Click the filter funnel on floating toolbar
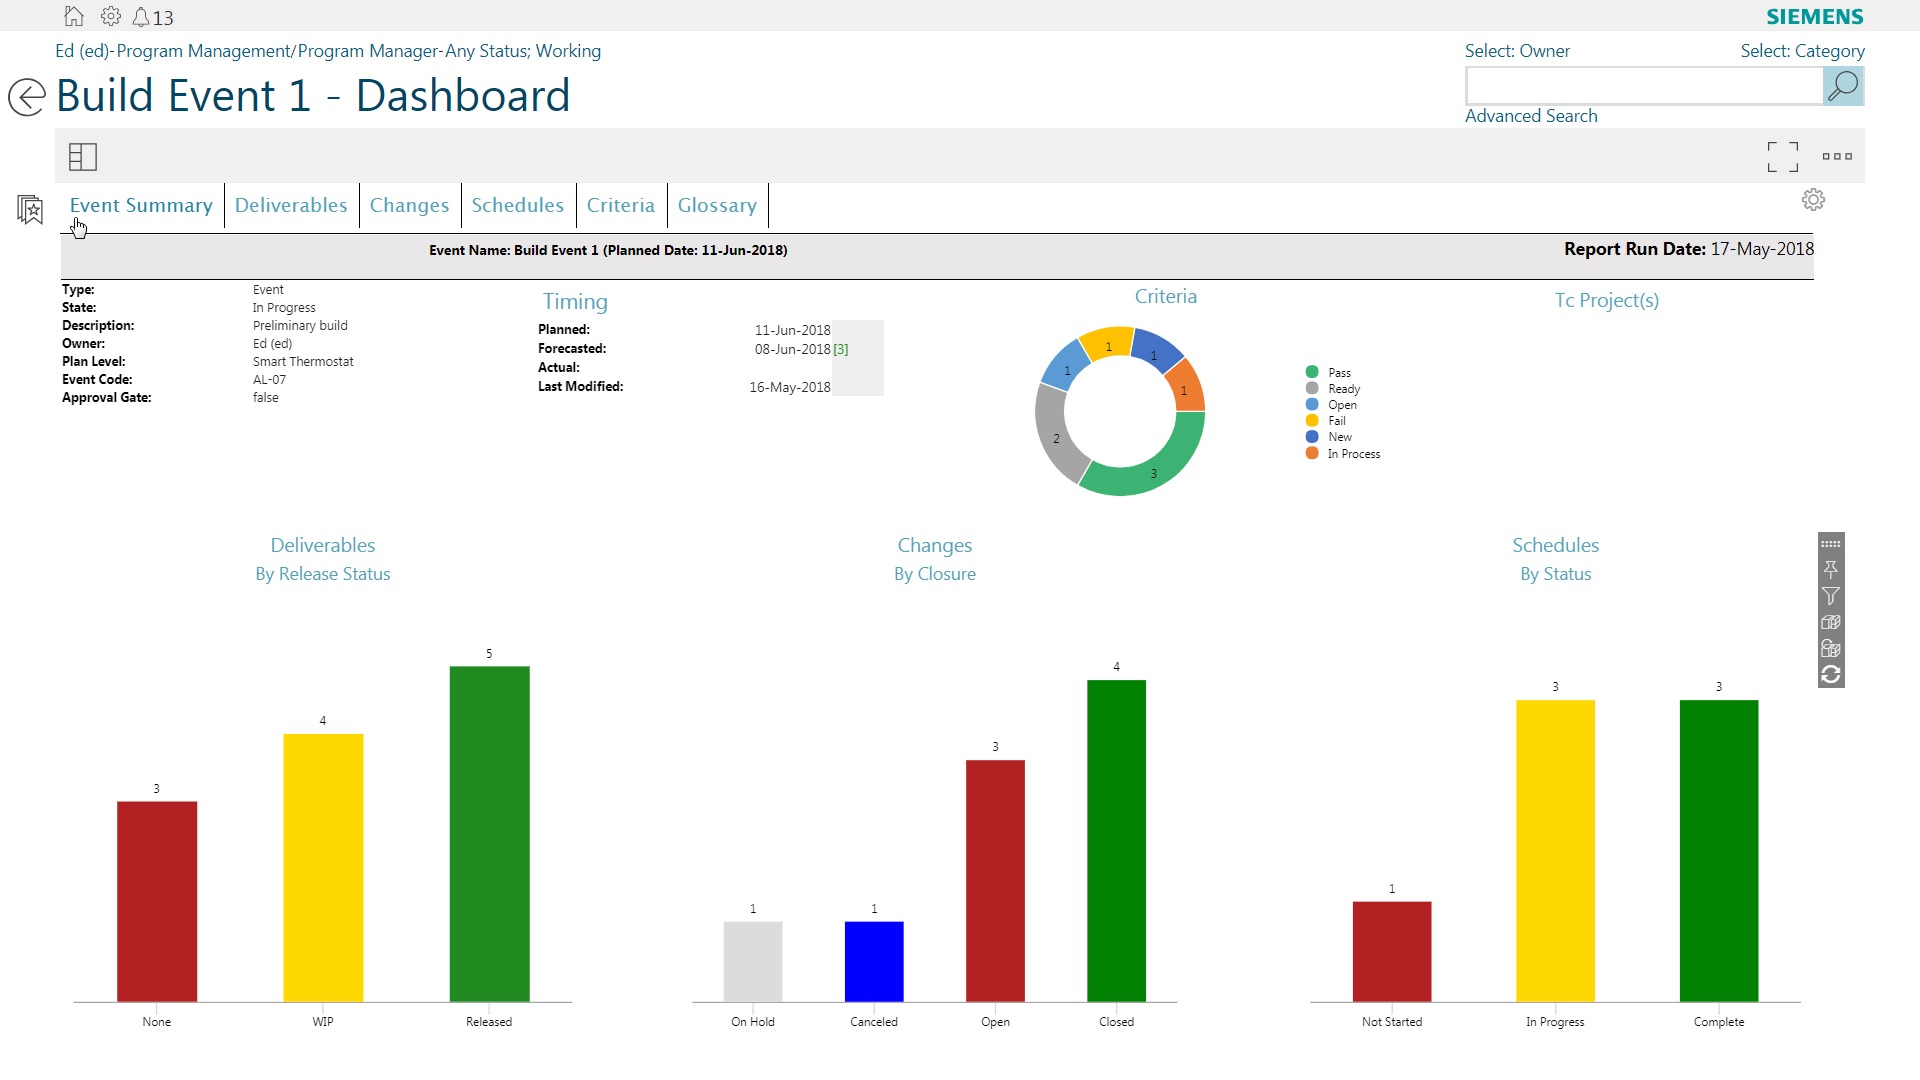The width and height of the screenshot is (1920, 1080). [1830, 596]
